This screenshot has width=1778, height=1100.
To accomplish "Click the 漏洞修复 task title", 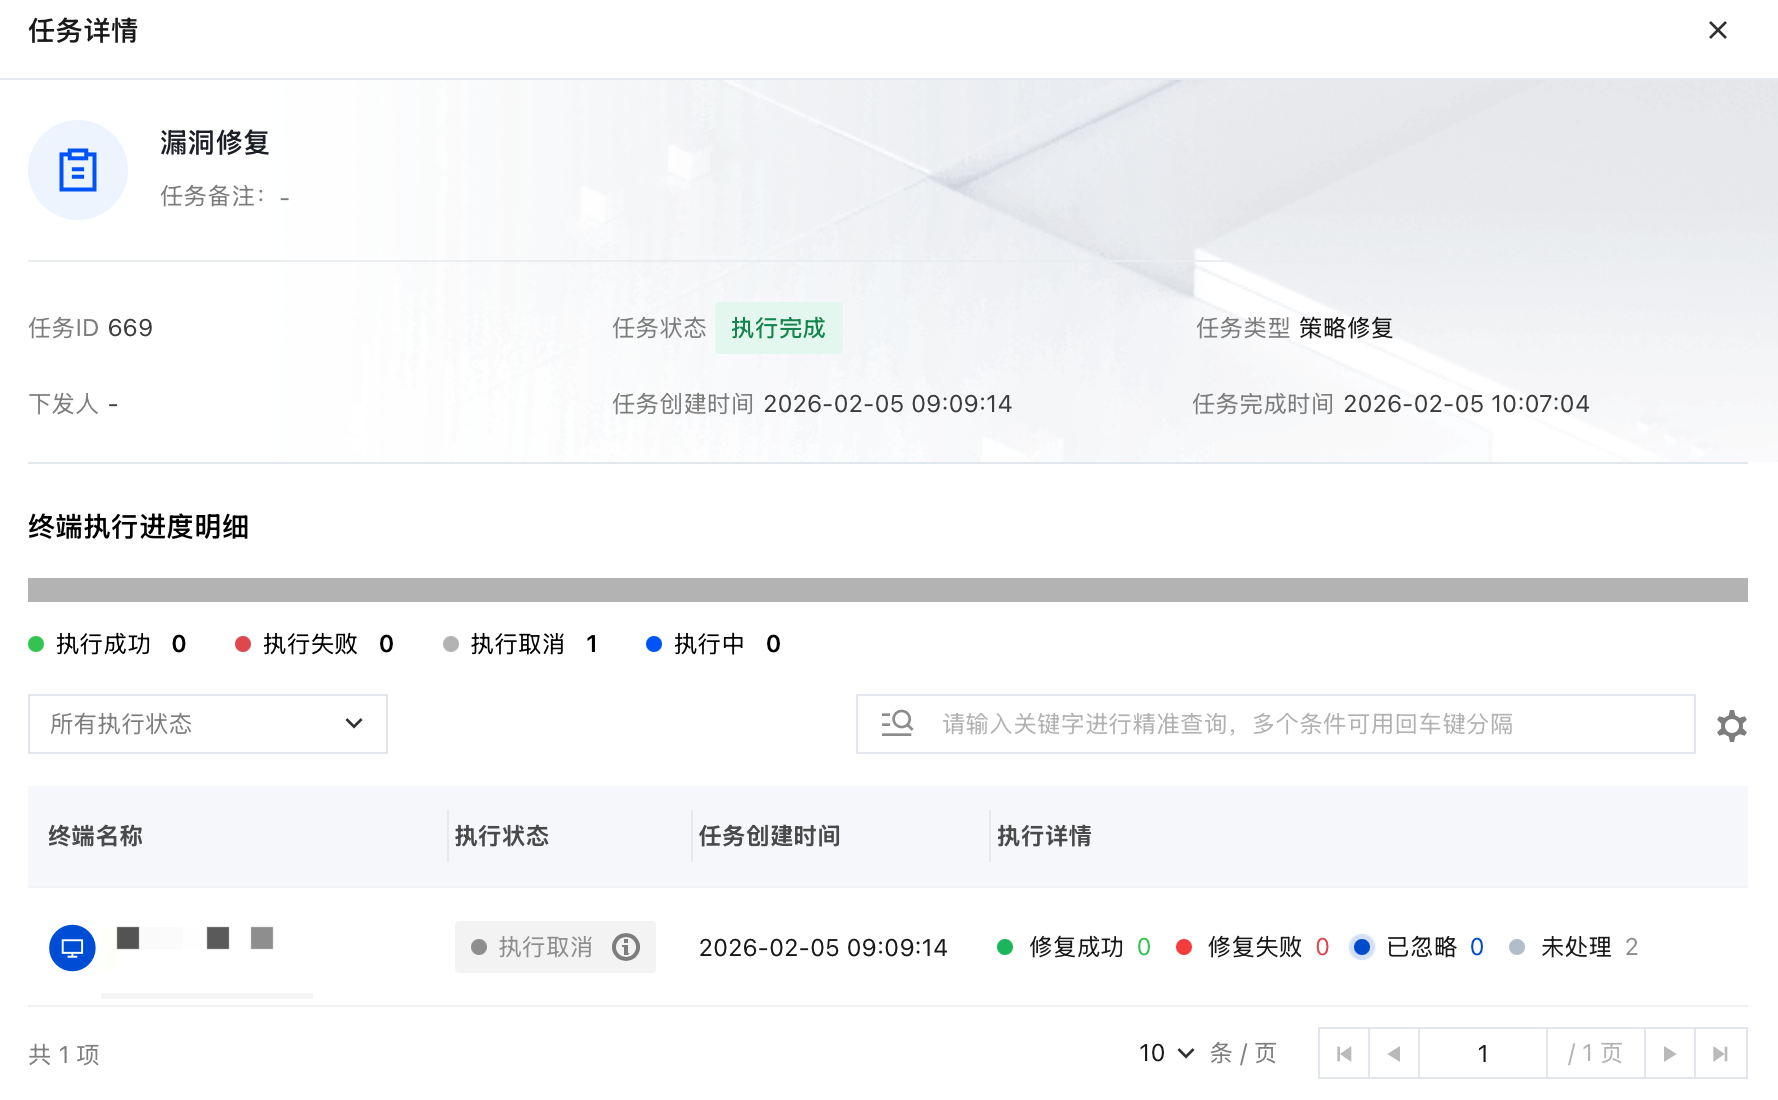I will click(x=215, y=143).
